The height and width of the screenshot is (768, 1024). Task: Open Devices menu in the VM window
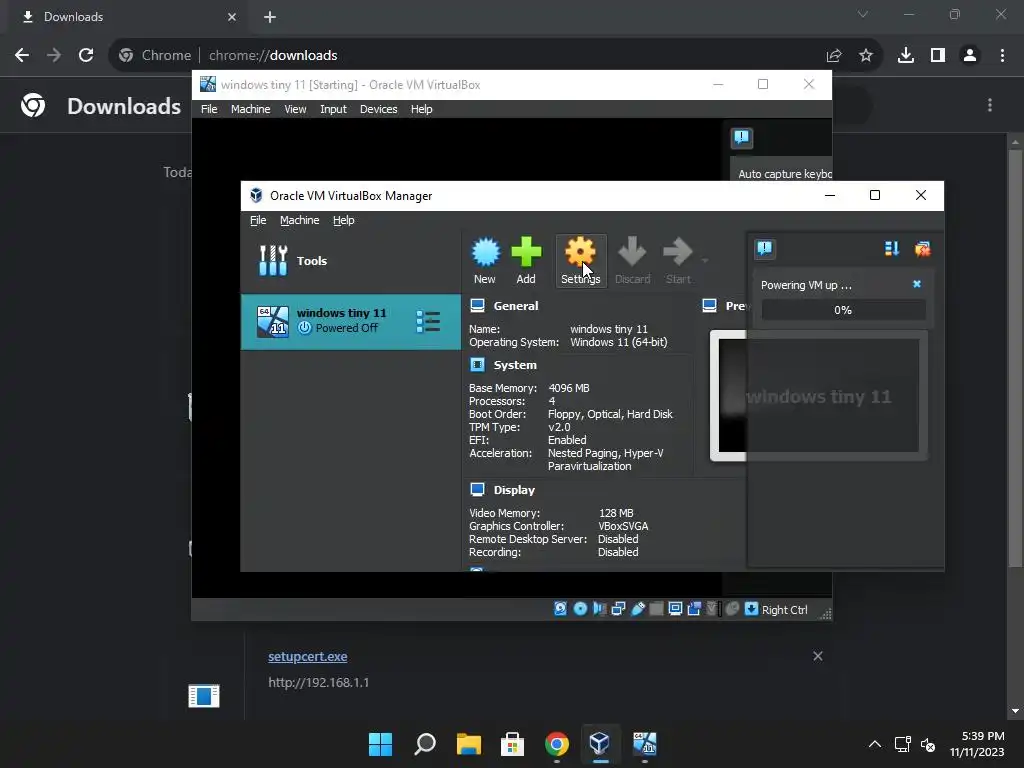tap(379, 109)
